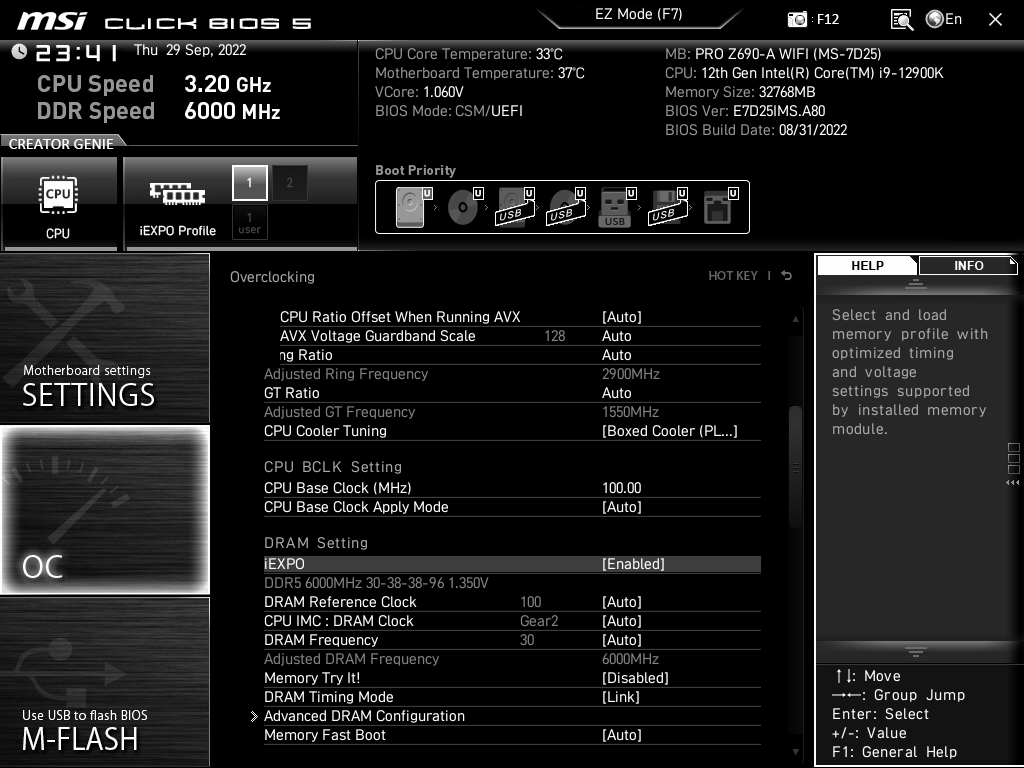Open the M-FLASH BIOS flash section
This screenshot has width=1024, height=768.
point(104,682)
